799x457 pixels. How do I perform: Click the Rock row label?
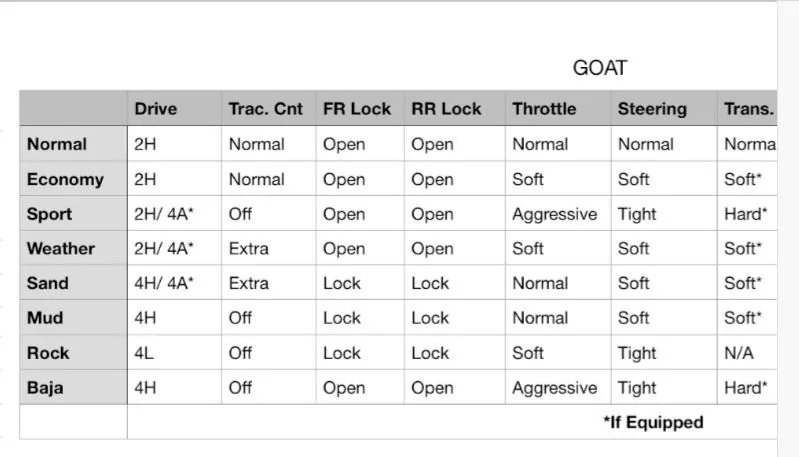[47, 353]
